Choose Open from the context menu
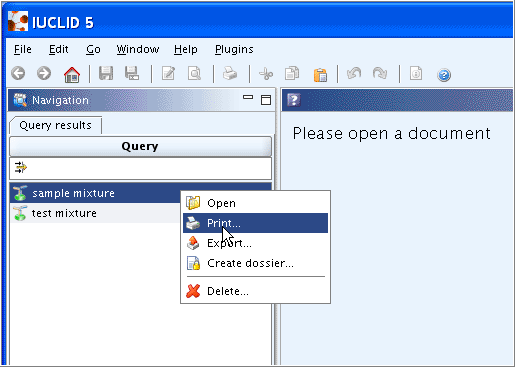515x367 pixels. coord(255,203)
